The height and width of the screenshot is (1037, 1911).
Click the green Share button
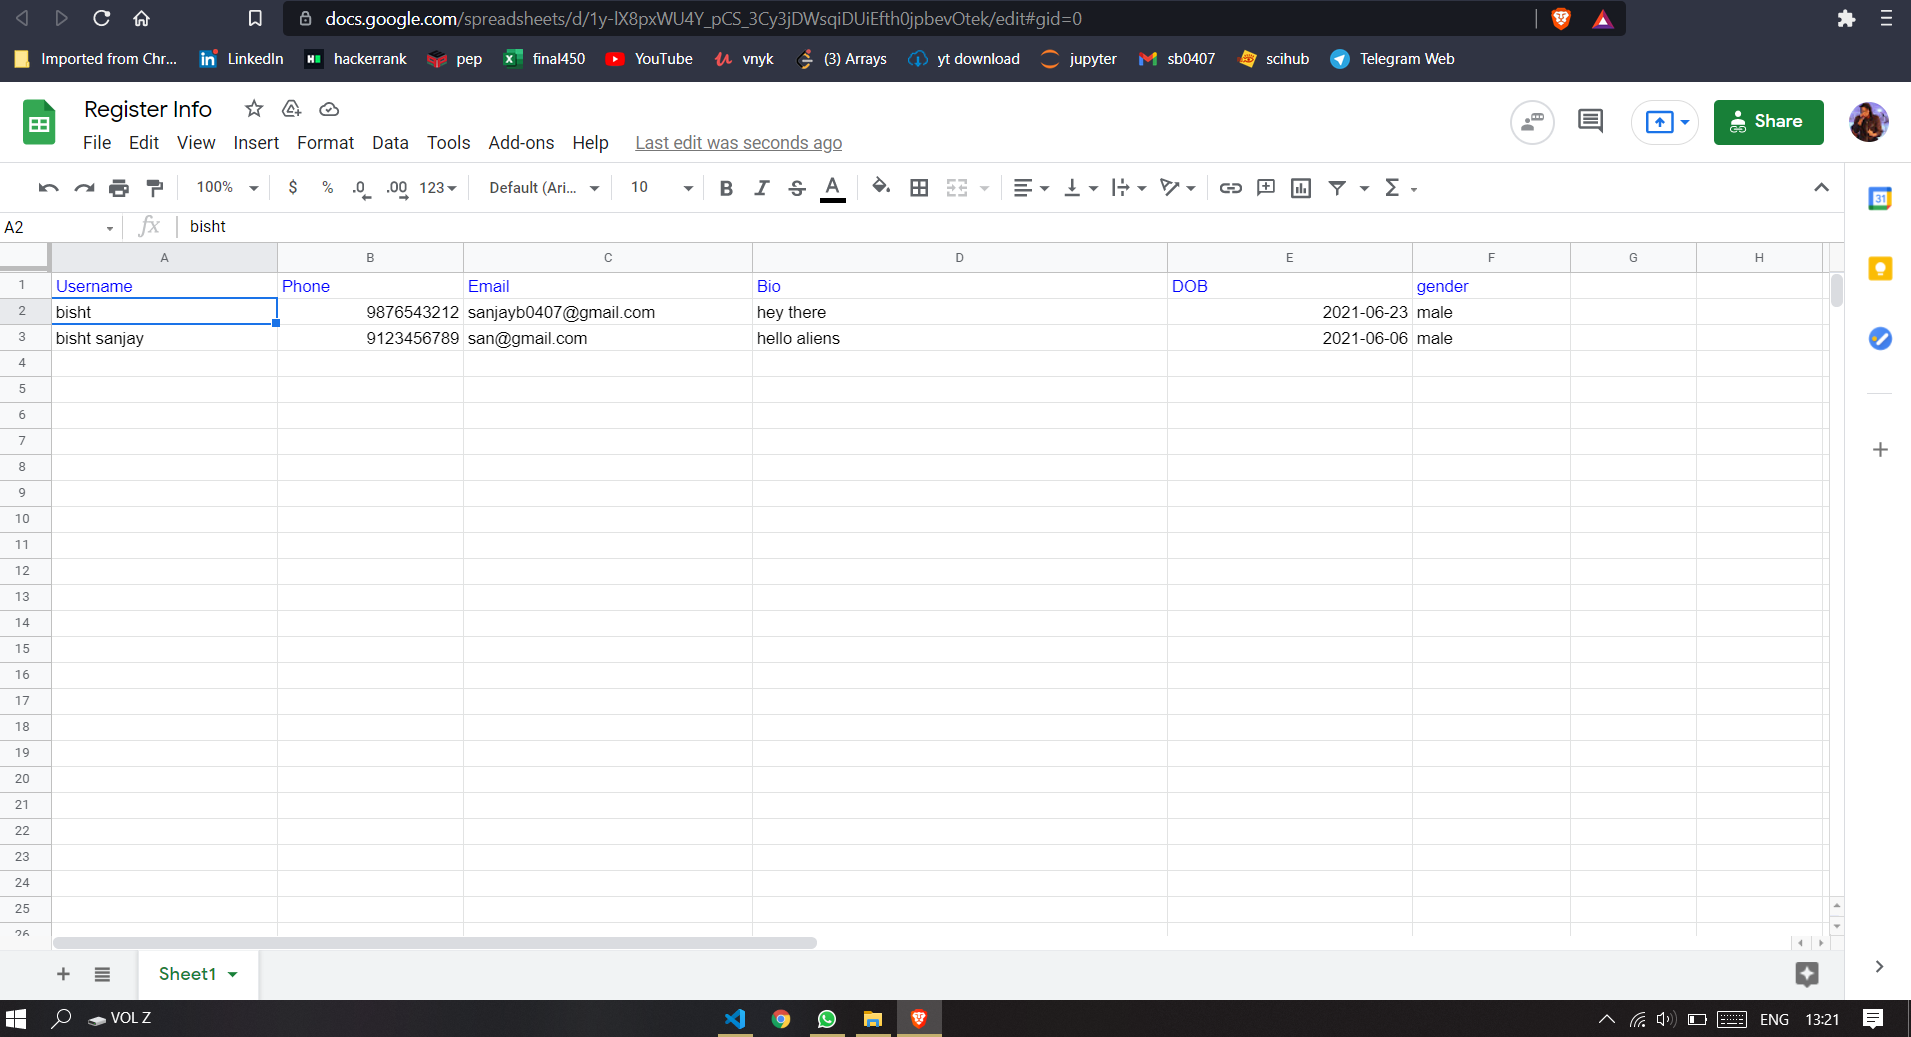click(1768, 122)
